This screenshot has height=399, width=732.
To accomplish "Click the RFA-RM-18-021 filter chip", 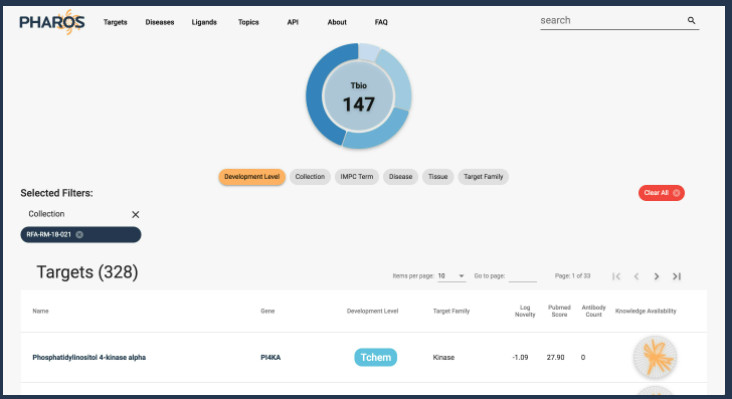I will [81, 235].
